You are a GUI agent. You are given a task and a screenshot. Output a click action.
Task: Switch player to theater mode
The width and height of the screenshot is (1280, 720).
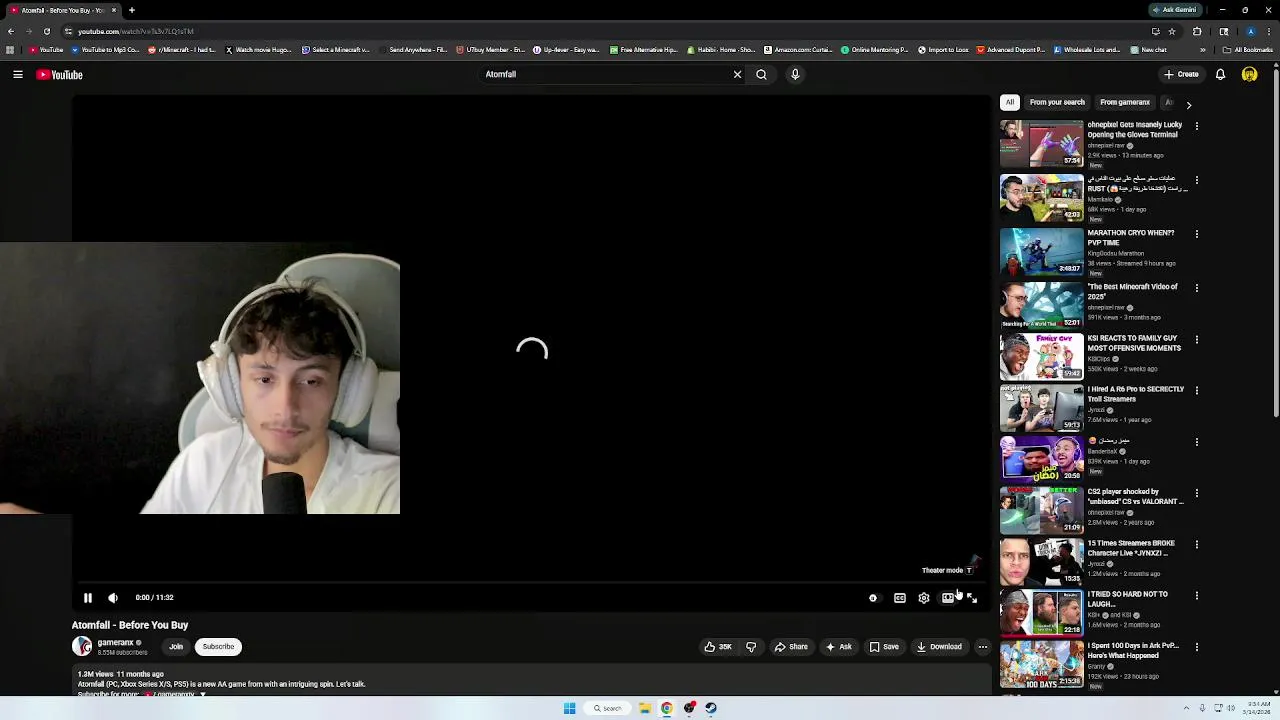947,598
